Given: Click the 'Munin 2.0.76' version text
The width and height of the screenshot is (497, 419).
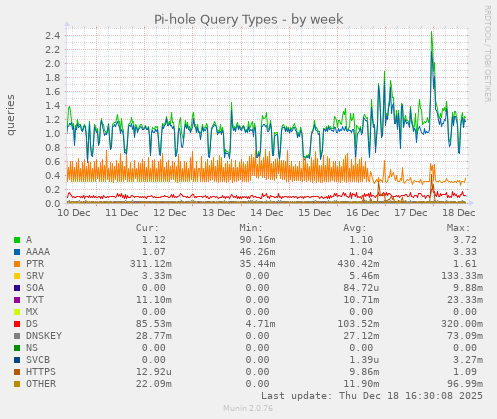Looking at the screenshot, I should coord(248,408).
